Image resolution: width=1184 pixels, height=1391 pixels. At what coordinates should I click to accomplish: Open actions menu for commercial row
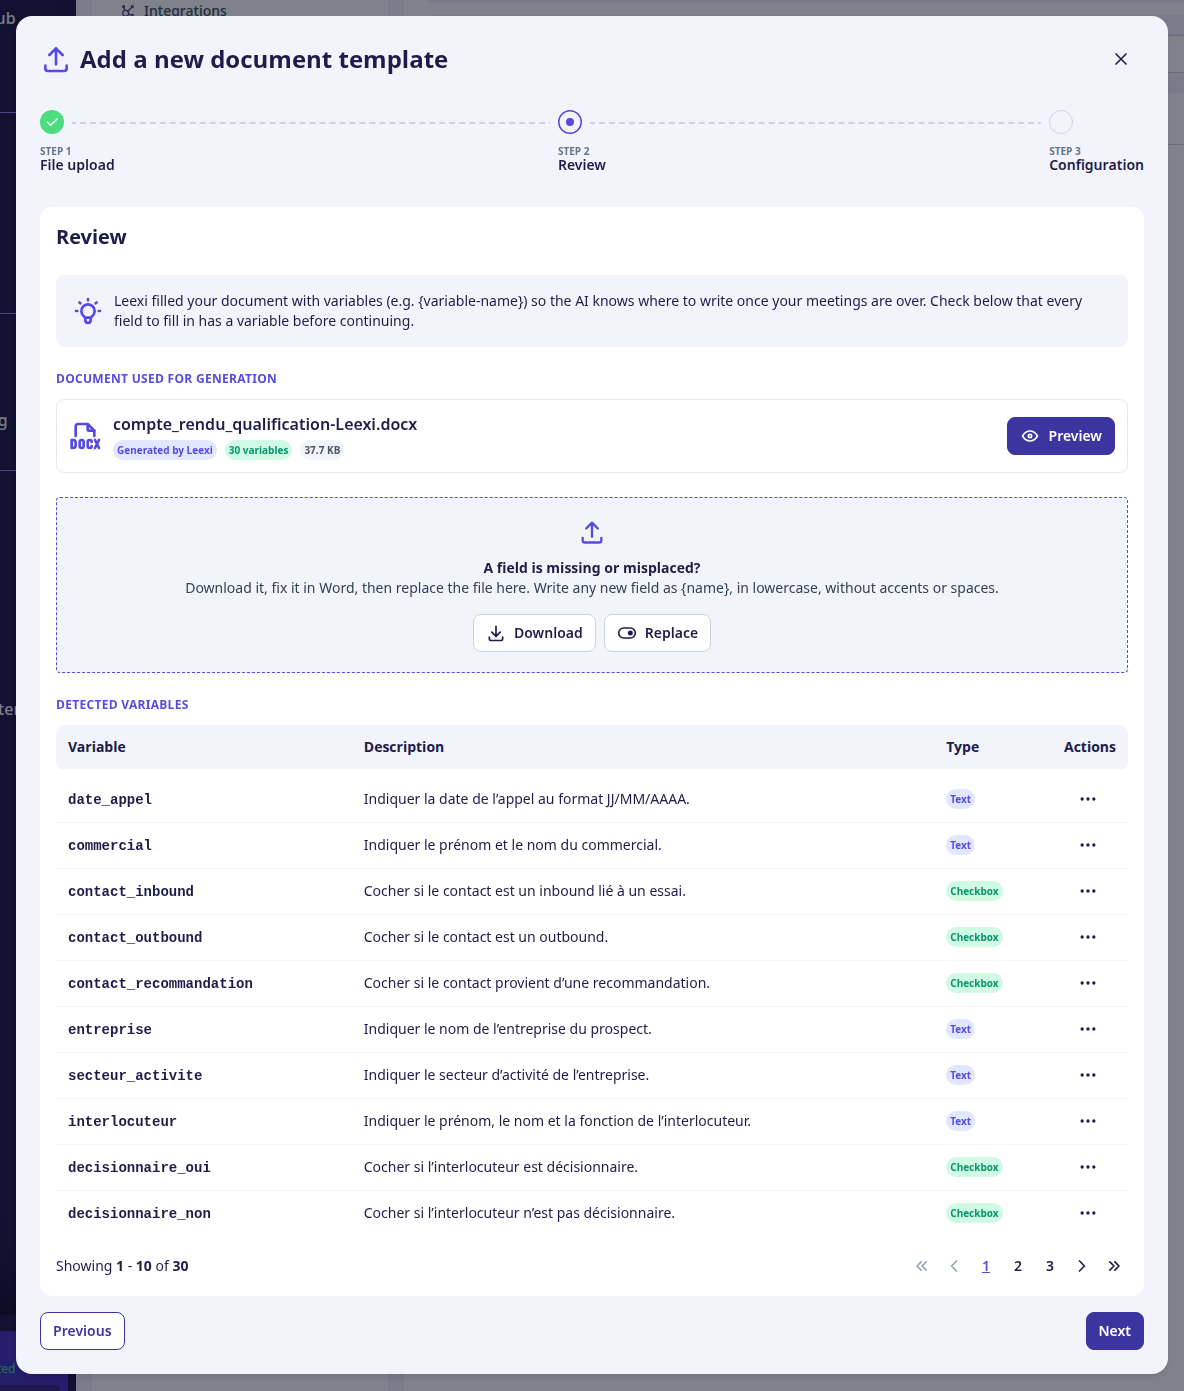pos(1088,845)
